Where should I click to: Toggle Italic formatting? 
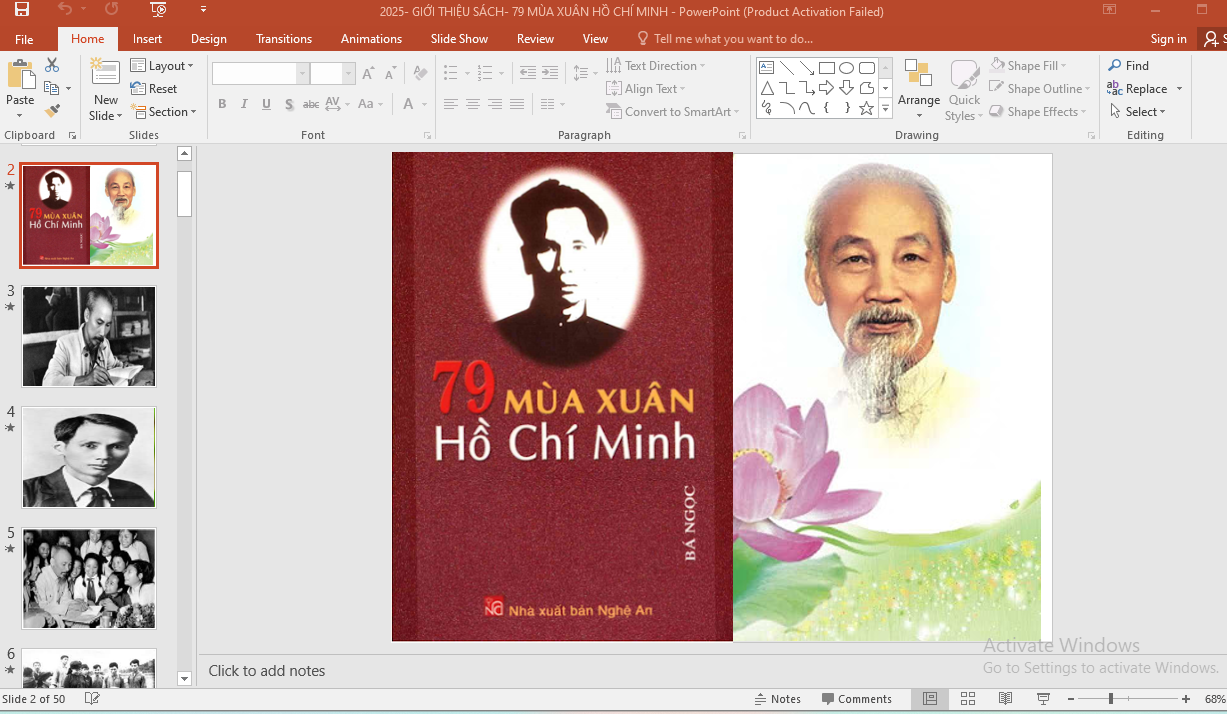click(244, 104)
